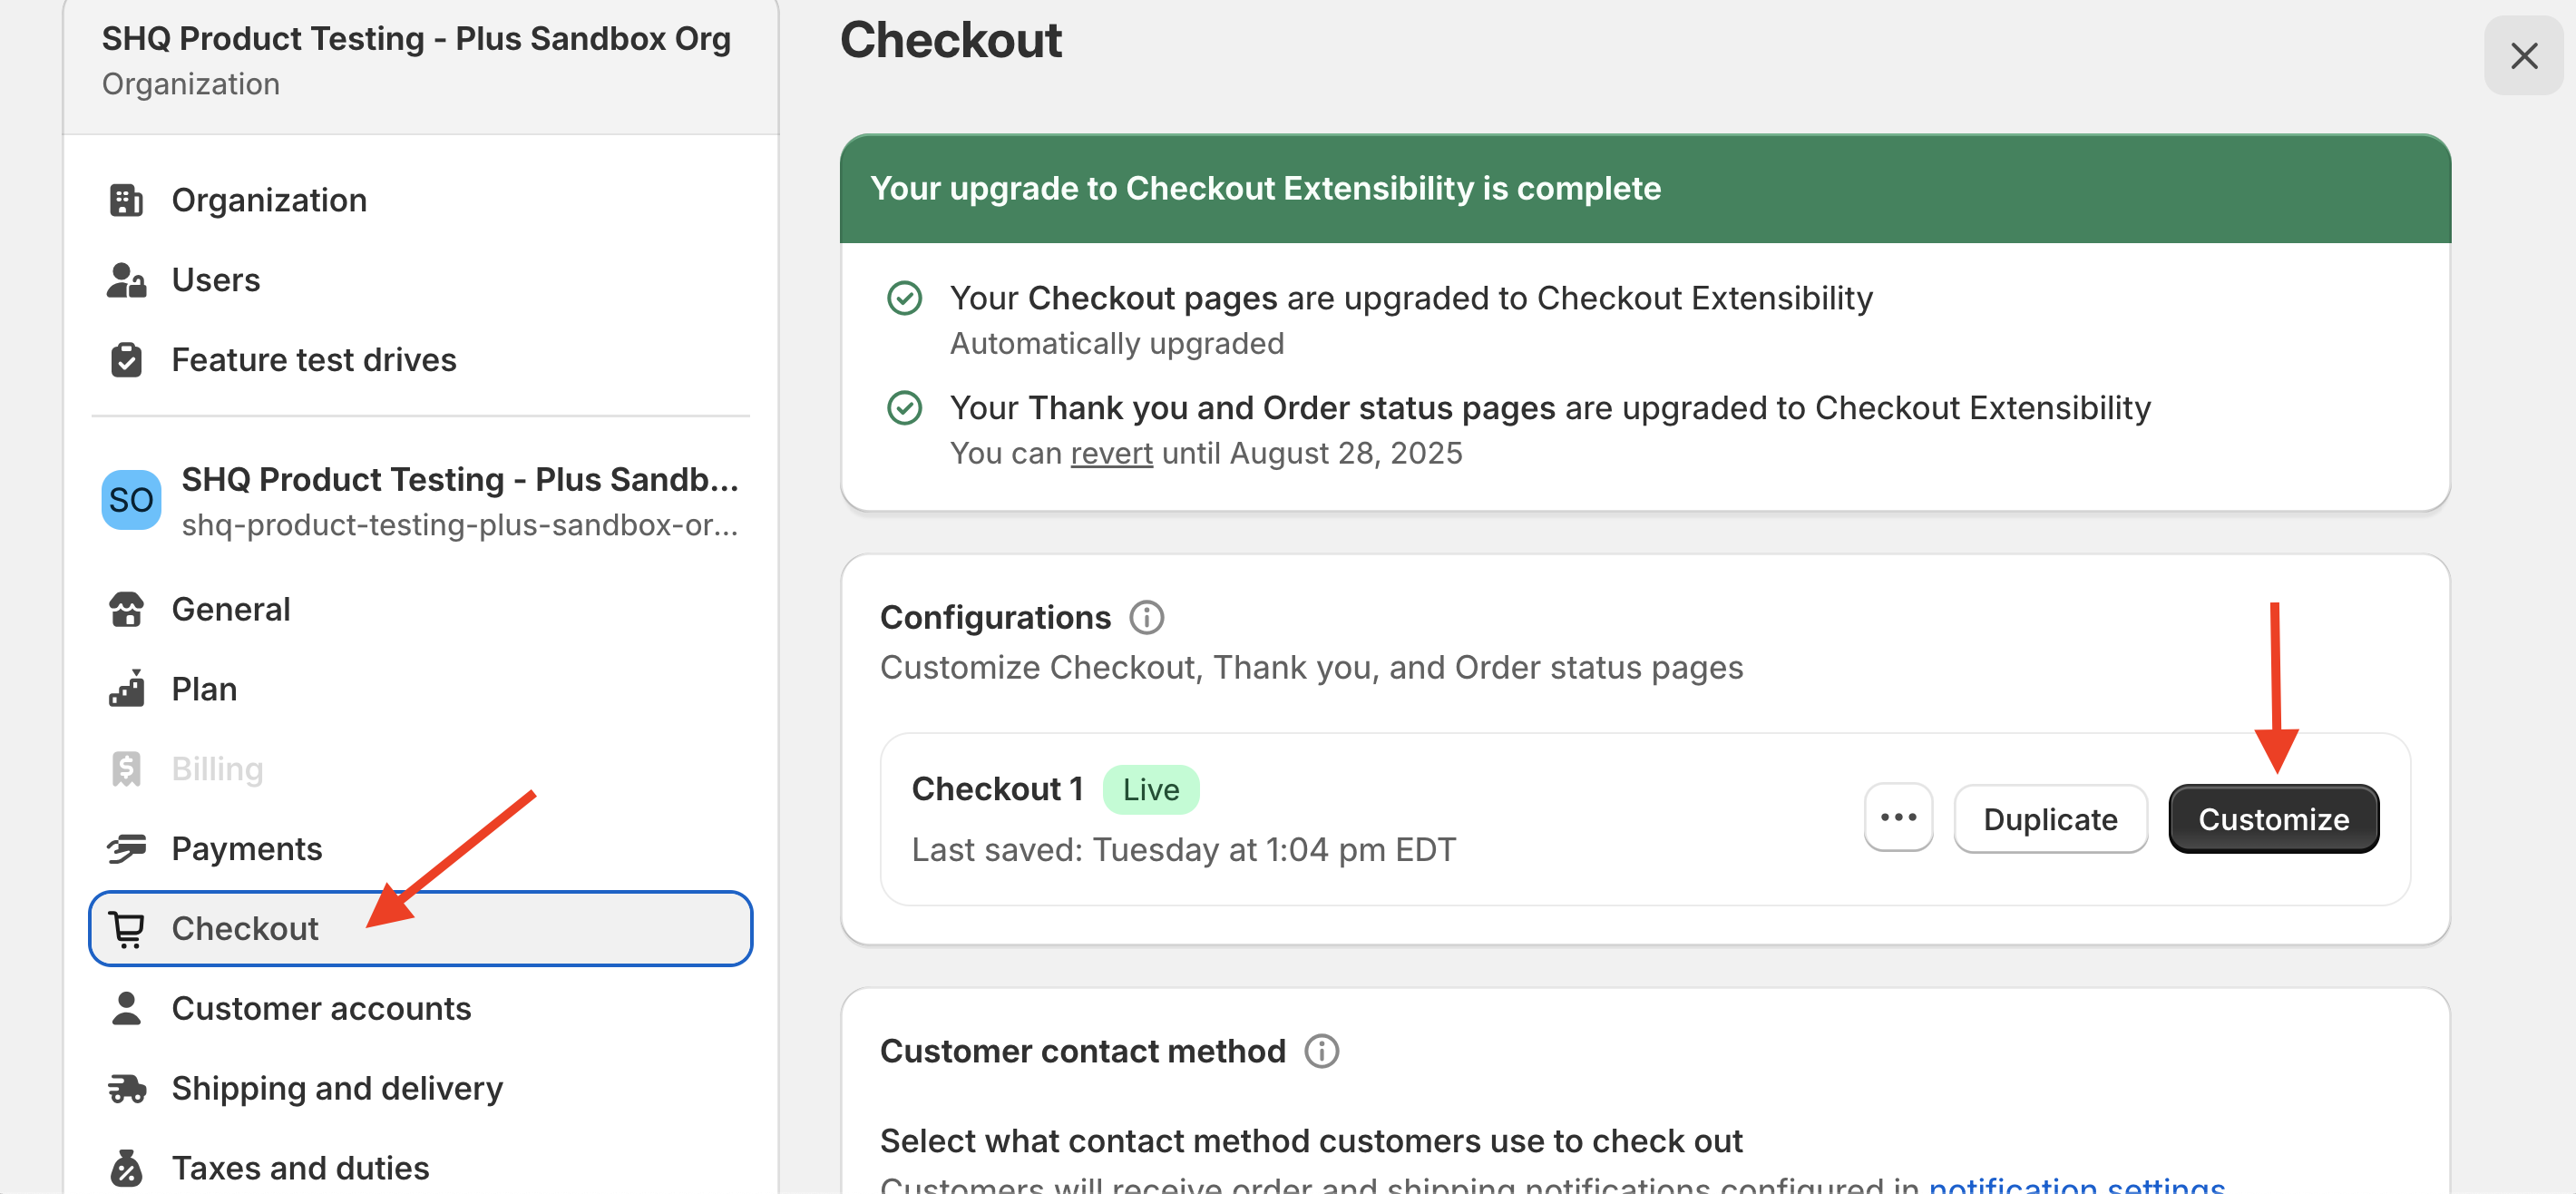The height and width of the screenshot is (1194, 2576).
Task: Duplicate the Checkout 1 configuration
Action: (x=2050, y=819)
